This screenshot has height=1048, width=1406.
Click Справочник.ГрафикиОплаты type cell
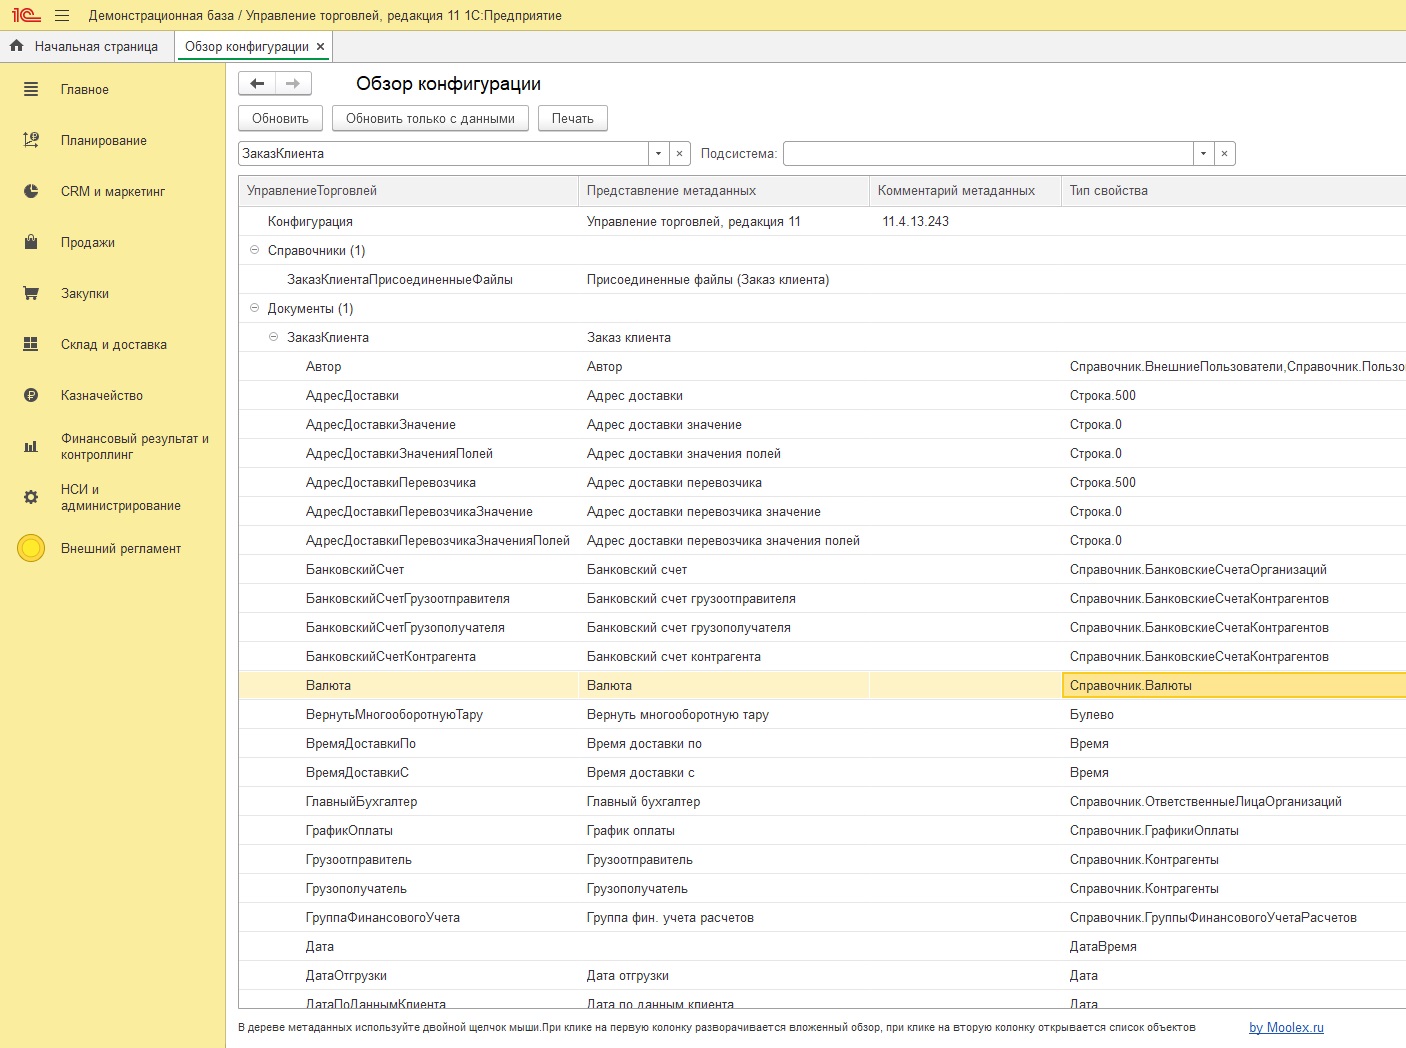coord(1233,830)
